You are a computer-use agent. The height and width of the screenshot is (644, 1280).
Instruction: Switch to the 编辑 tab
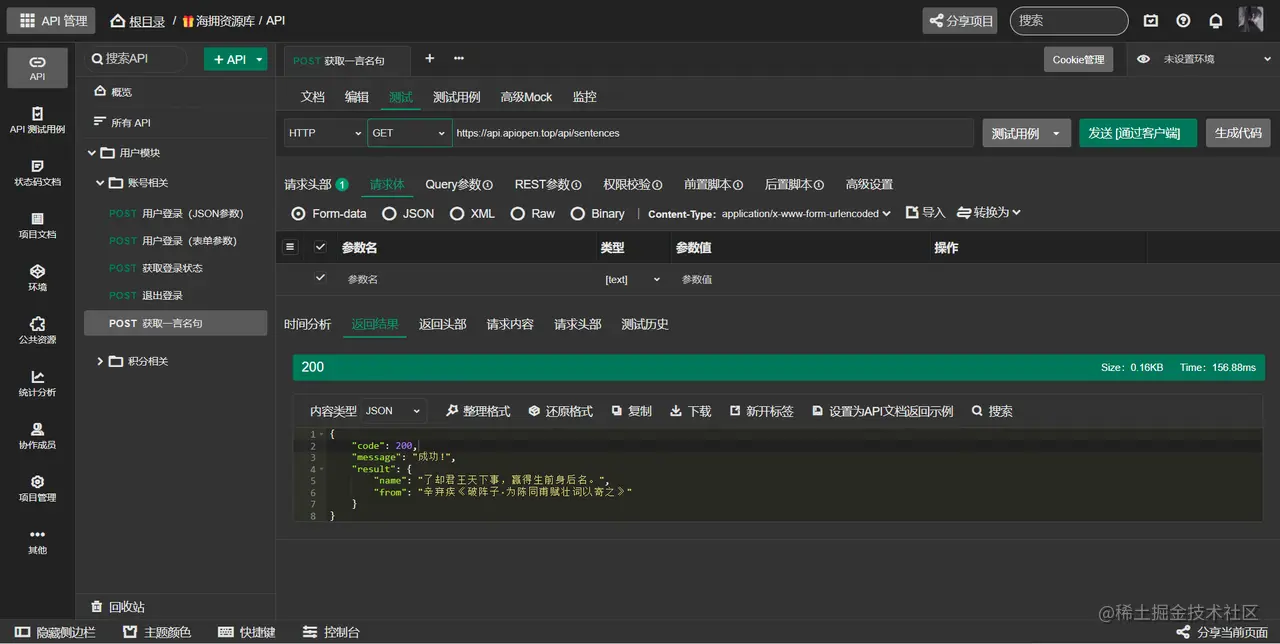coord(357,97)
